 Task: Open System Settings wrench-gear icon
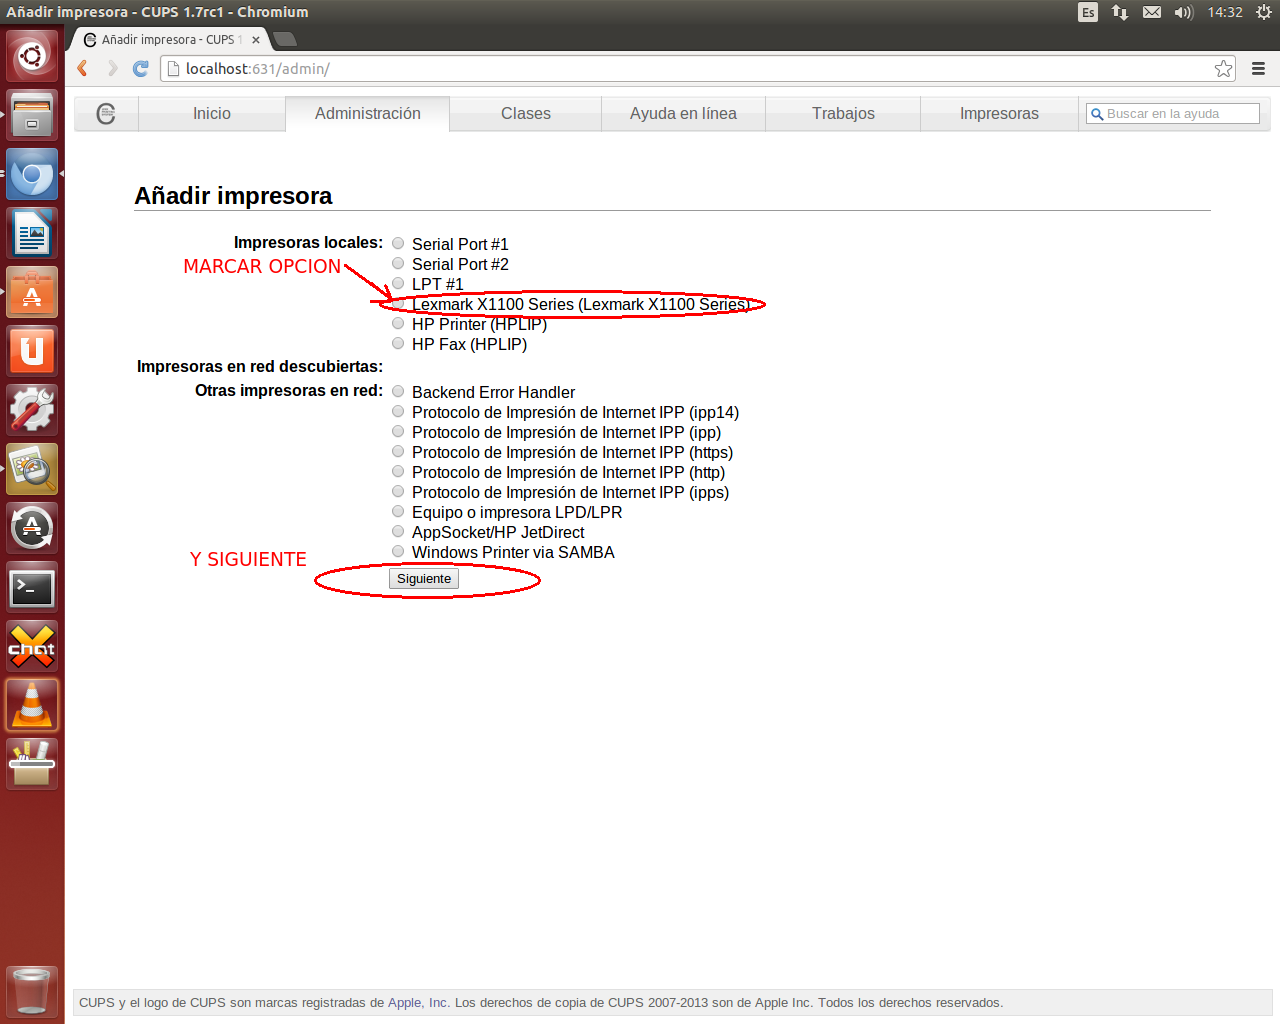[32, 410]
